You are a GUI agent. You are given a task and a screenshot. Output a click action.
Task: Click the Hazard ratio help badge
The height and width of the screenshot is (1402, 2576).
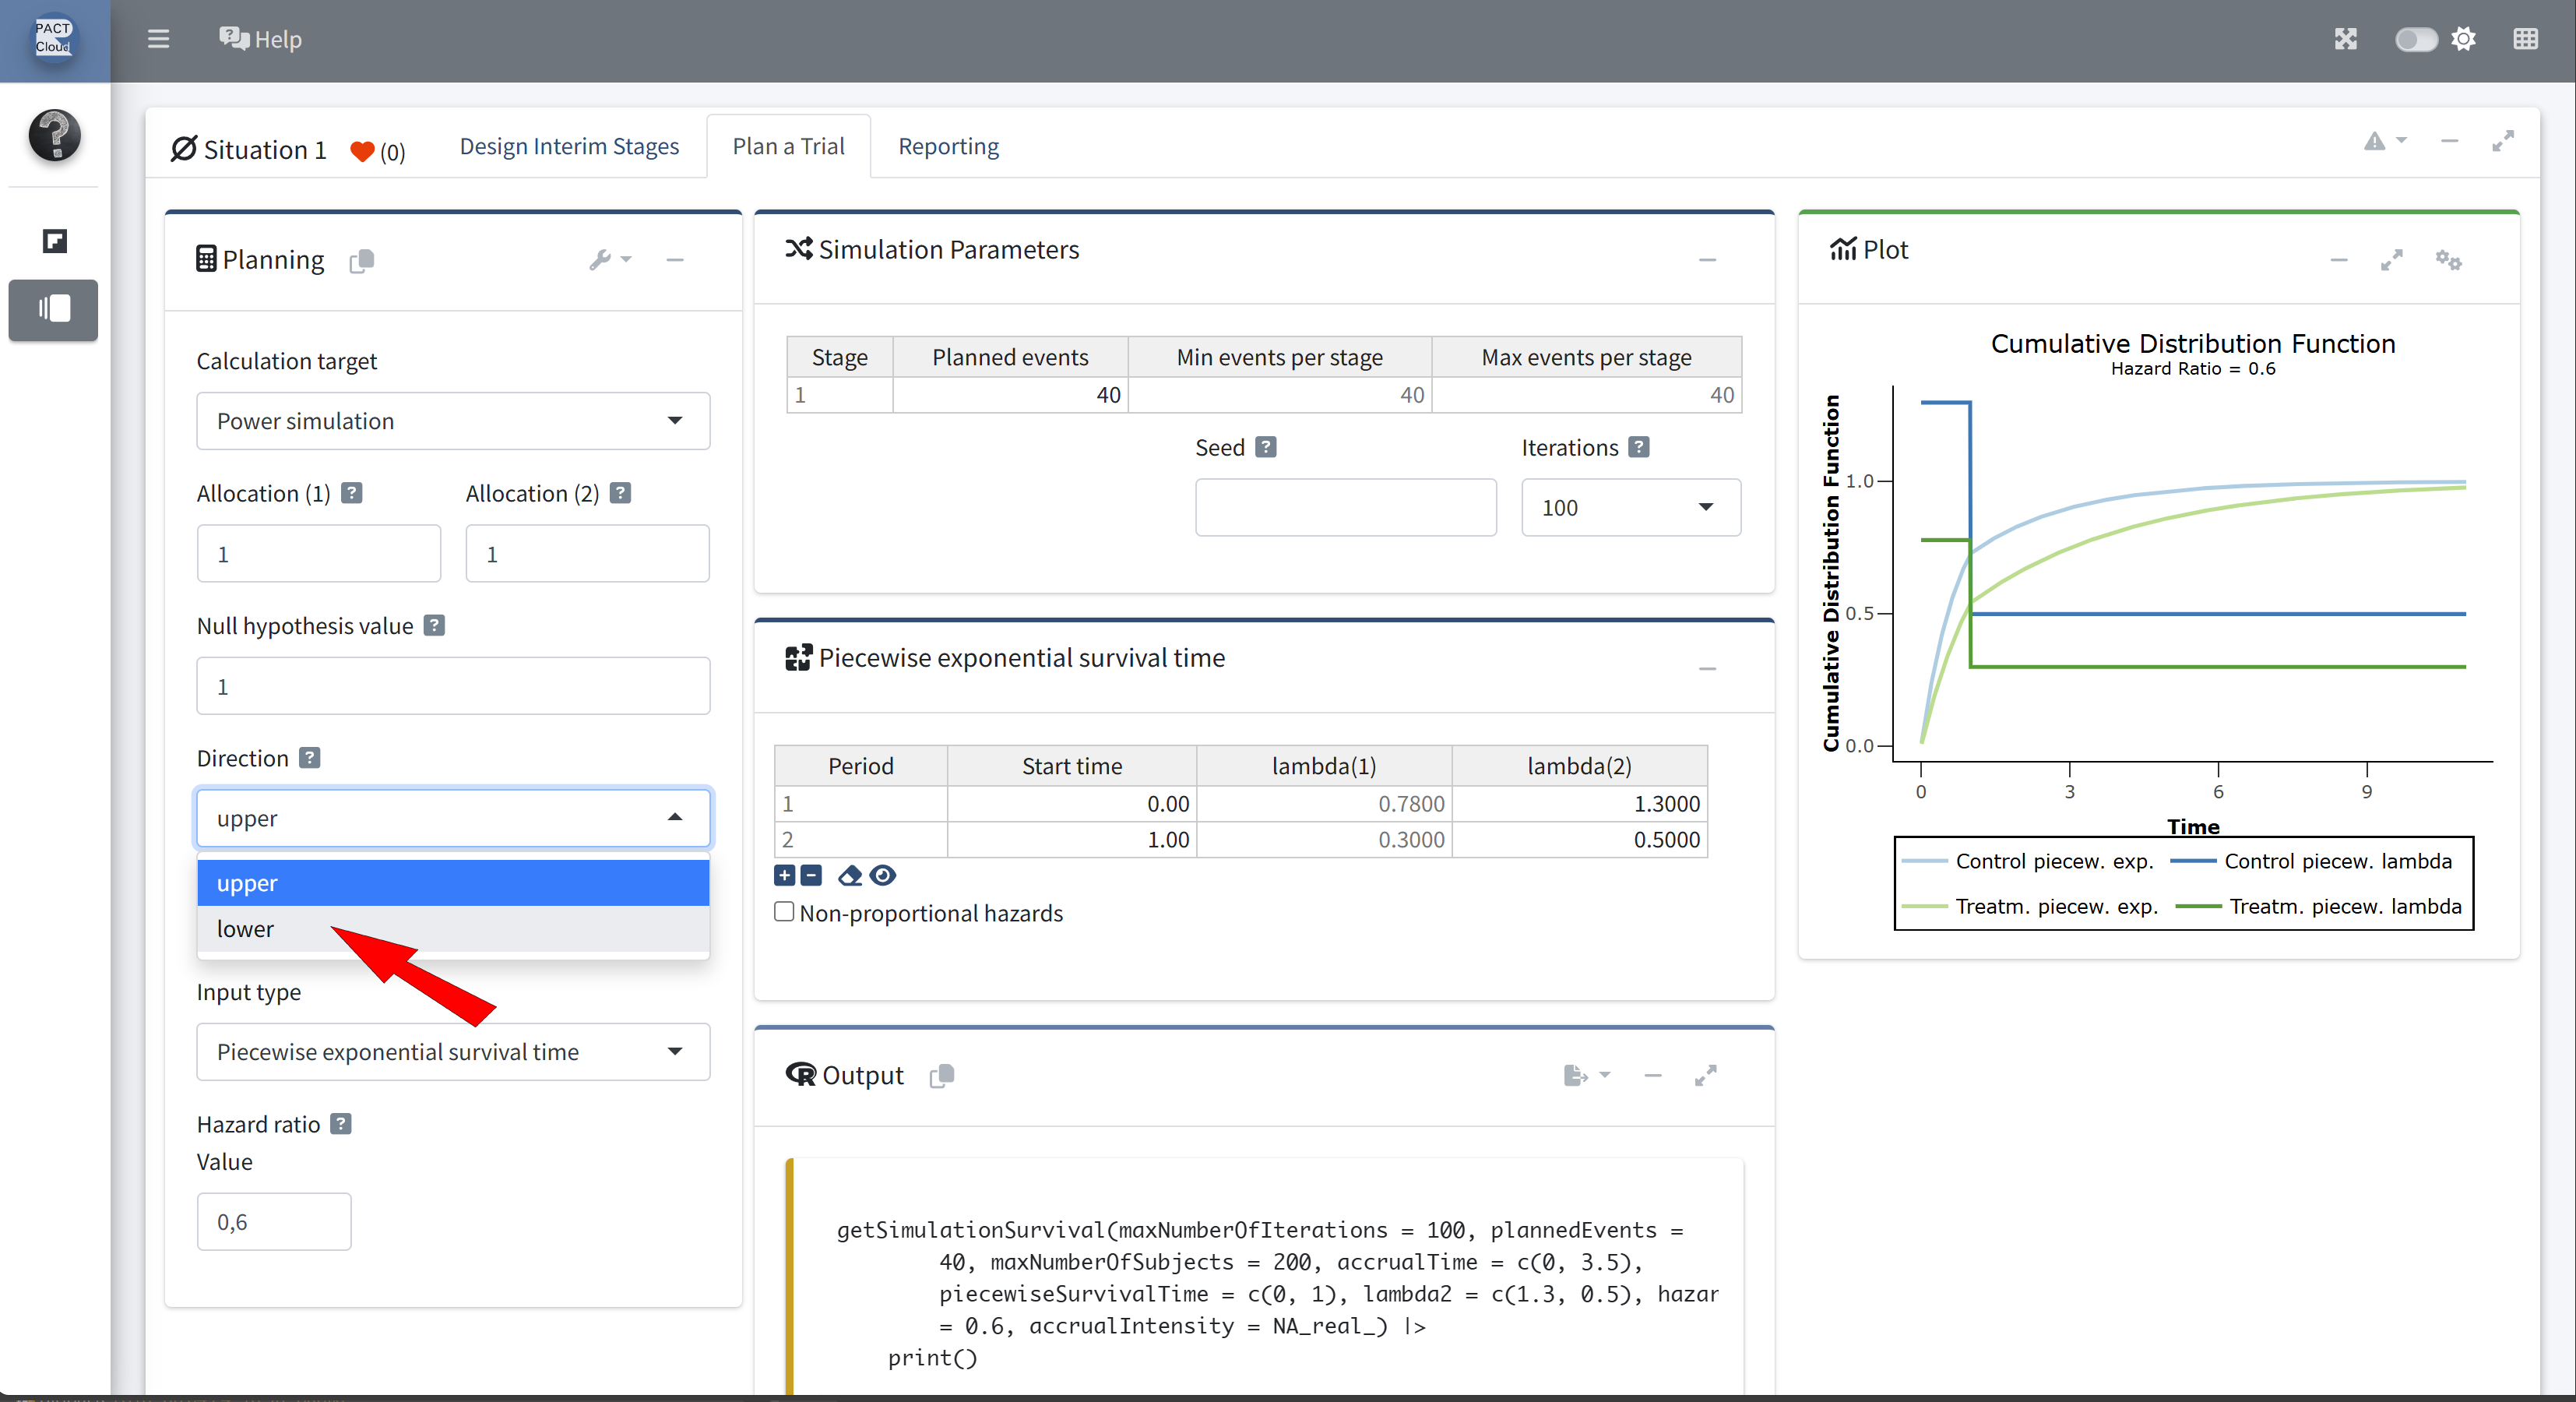(341, 1124)
